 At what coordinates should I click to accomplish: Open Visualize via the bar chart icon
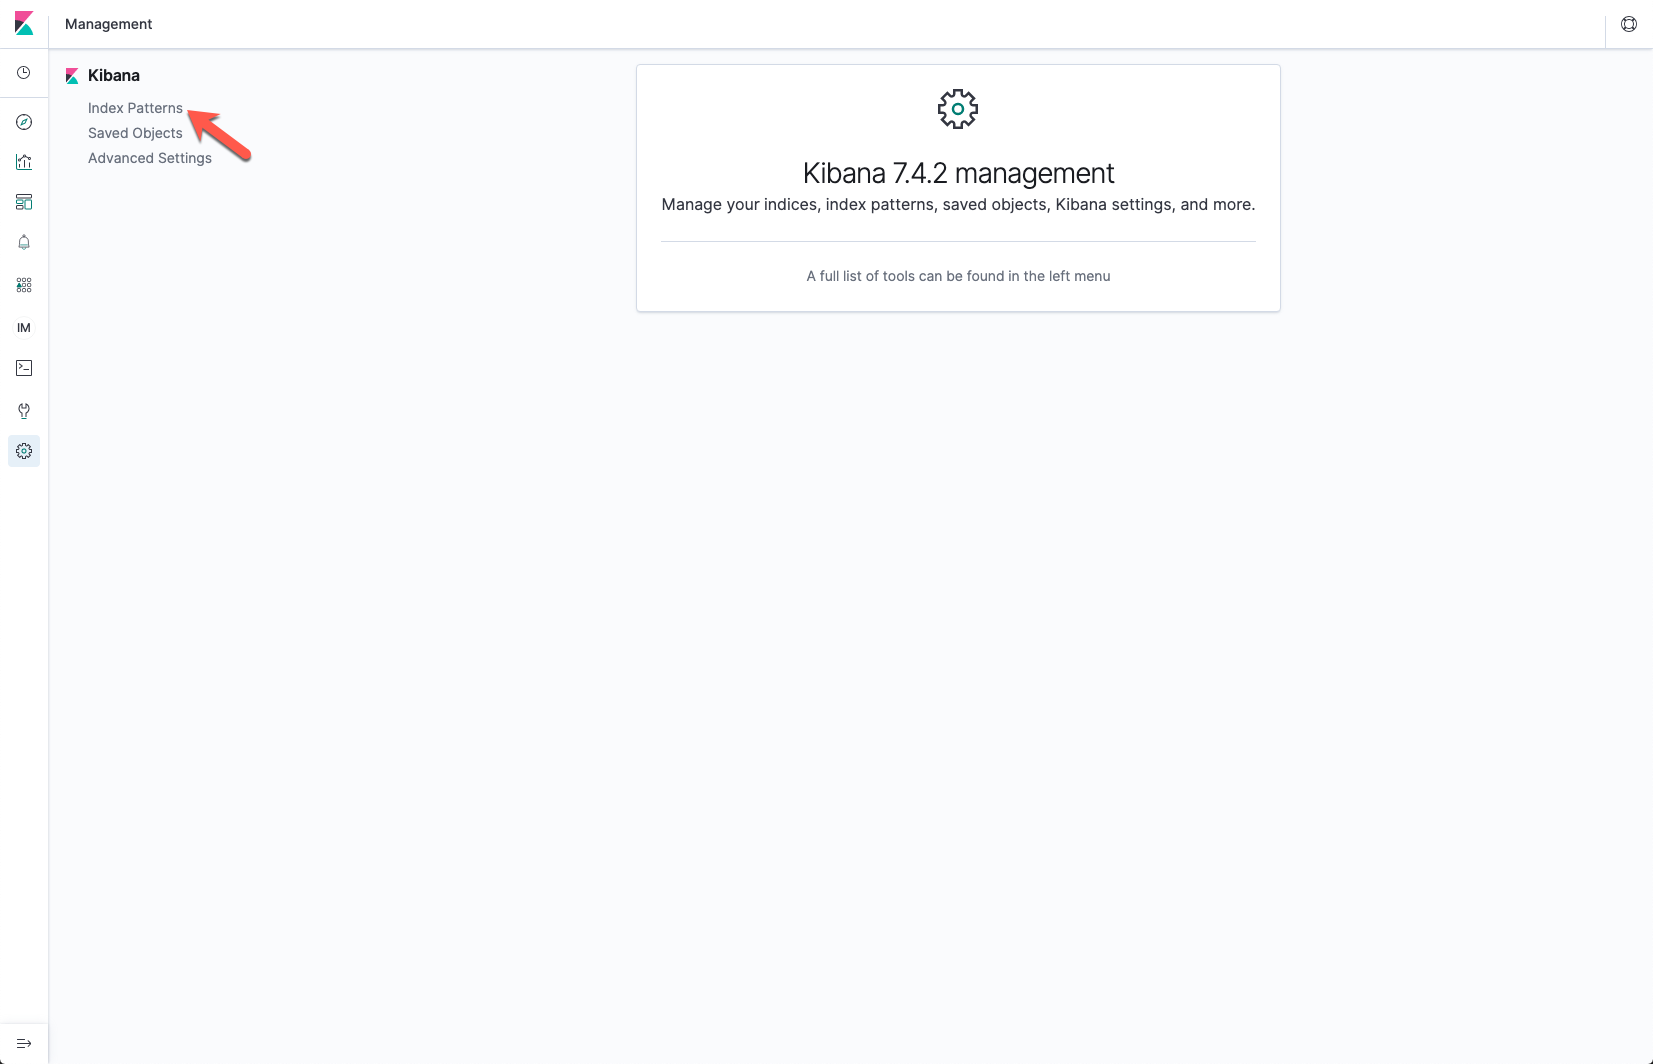[24, 162]
